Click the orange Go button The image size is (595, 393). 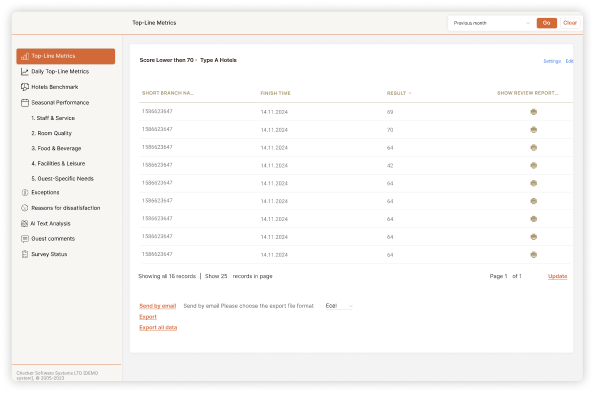pos(546,23)
